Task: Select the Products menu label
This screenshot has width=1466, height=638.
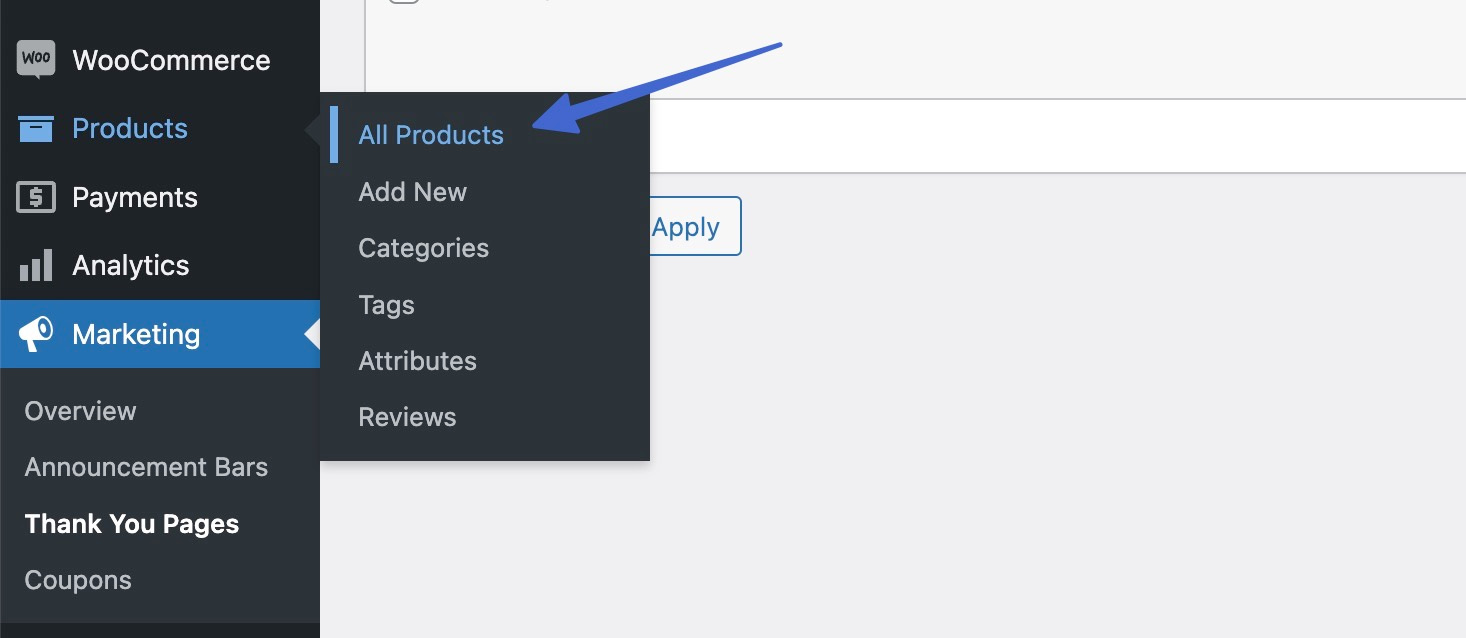Action: coord(130,129)
